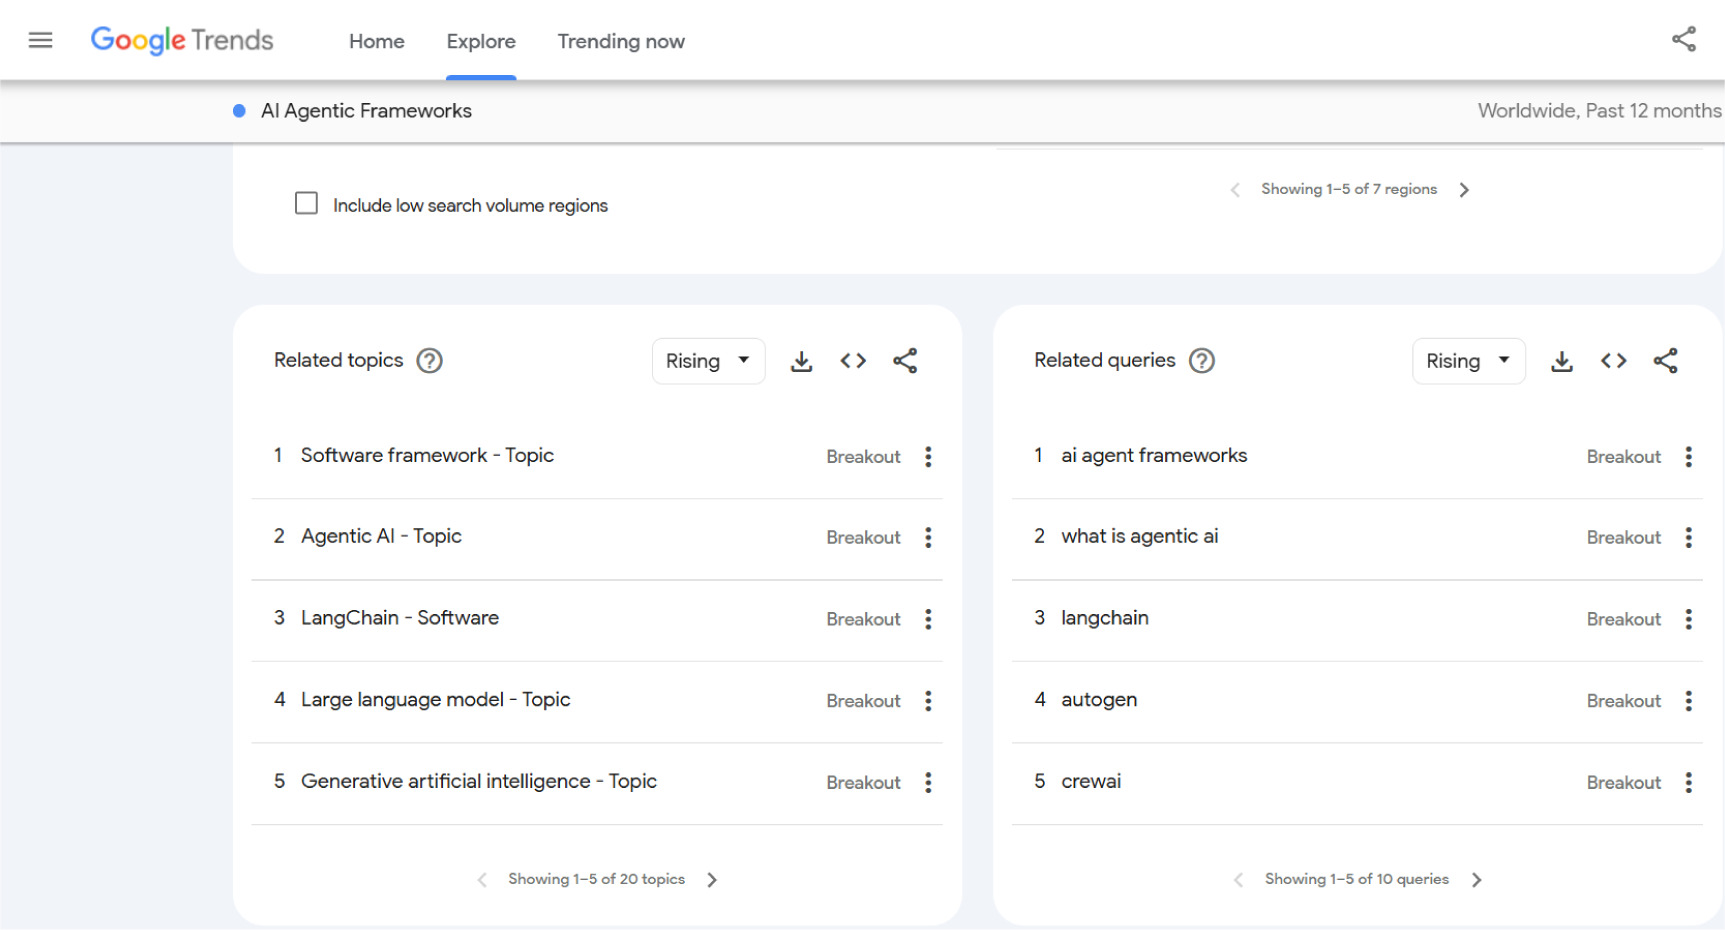The image size is (1725, 930).
Task: Open more options for crewai query
Action: (1689, 783)
